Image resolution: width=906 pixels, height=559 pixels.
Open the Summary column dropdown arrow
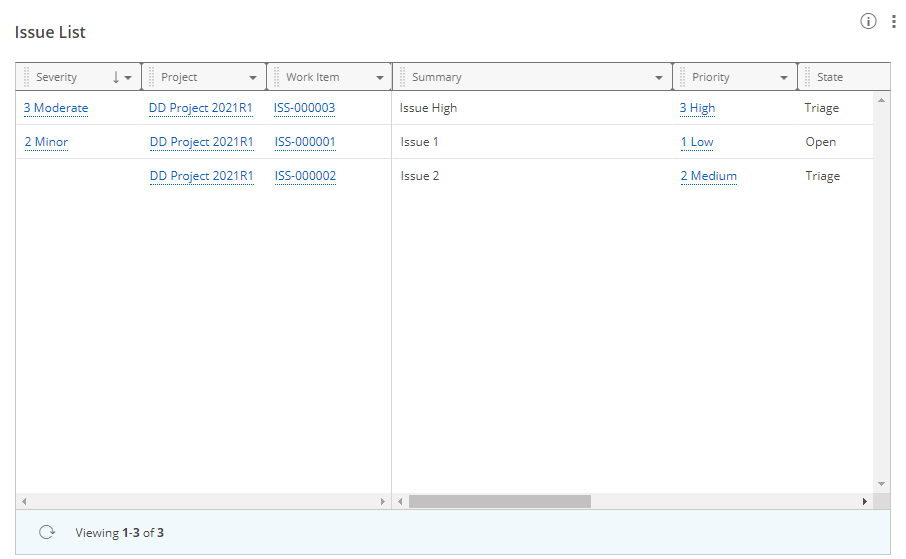[659, 78]
